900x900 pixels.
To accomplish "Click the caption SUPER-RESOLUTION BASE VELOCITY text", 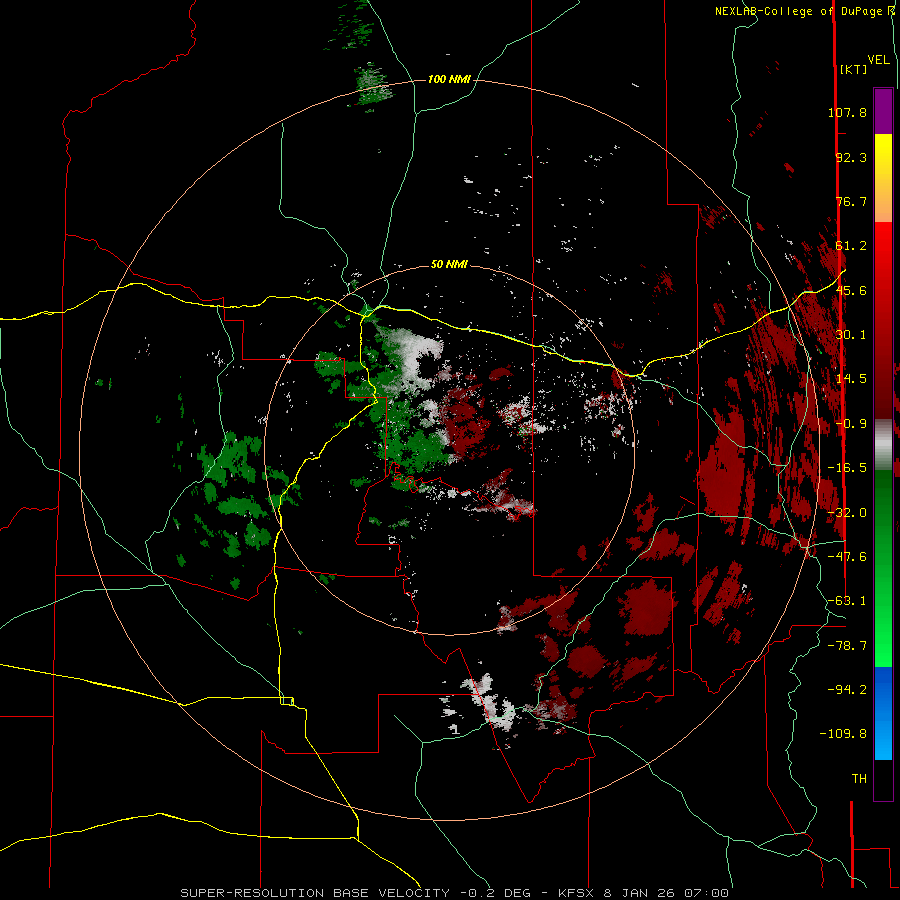I will 315,893.
